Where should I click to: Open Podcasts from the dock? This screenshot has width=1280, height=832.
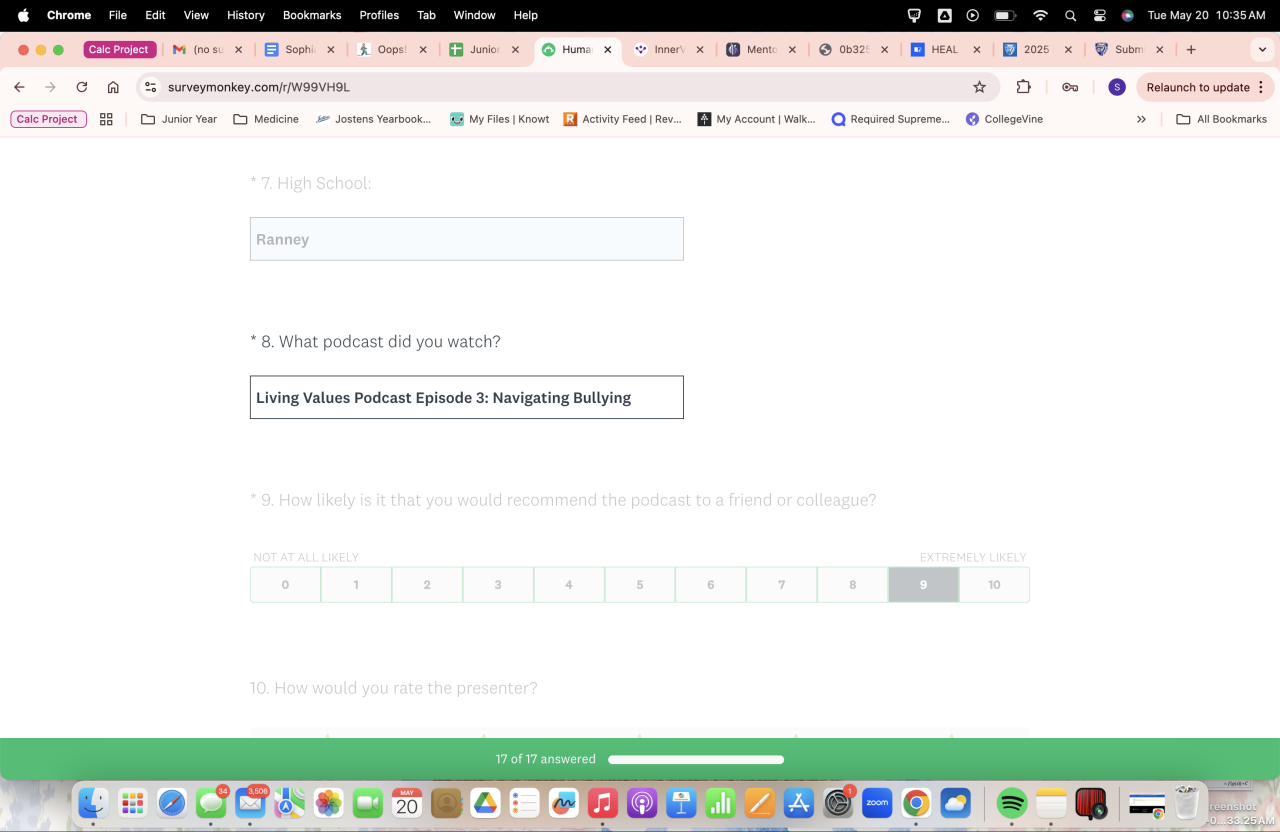tap(642, 802)
